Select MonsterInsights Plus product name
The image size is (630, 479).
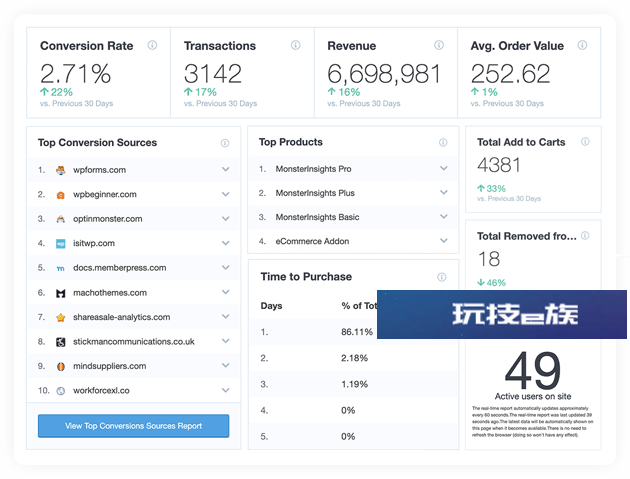pos(315,193)
